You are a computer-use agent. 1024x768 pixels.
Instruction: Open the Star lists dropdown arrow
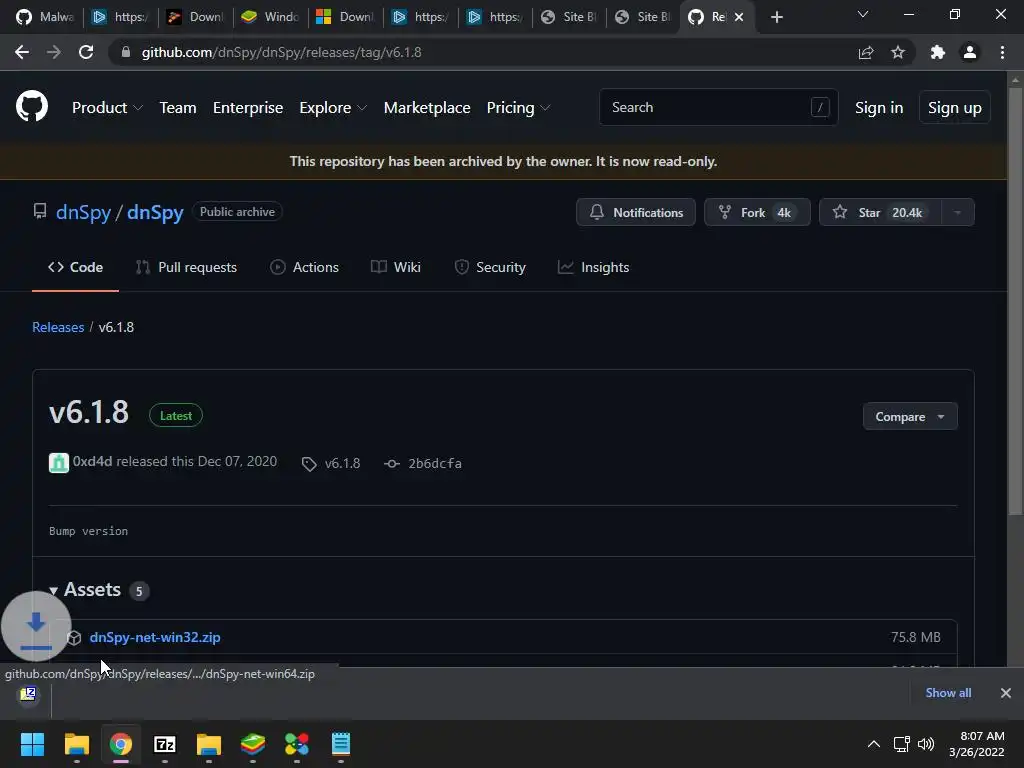pyautogui.click(x=957, y=212)
